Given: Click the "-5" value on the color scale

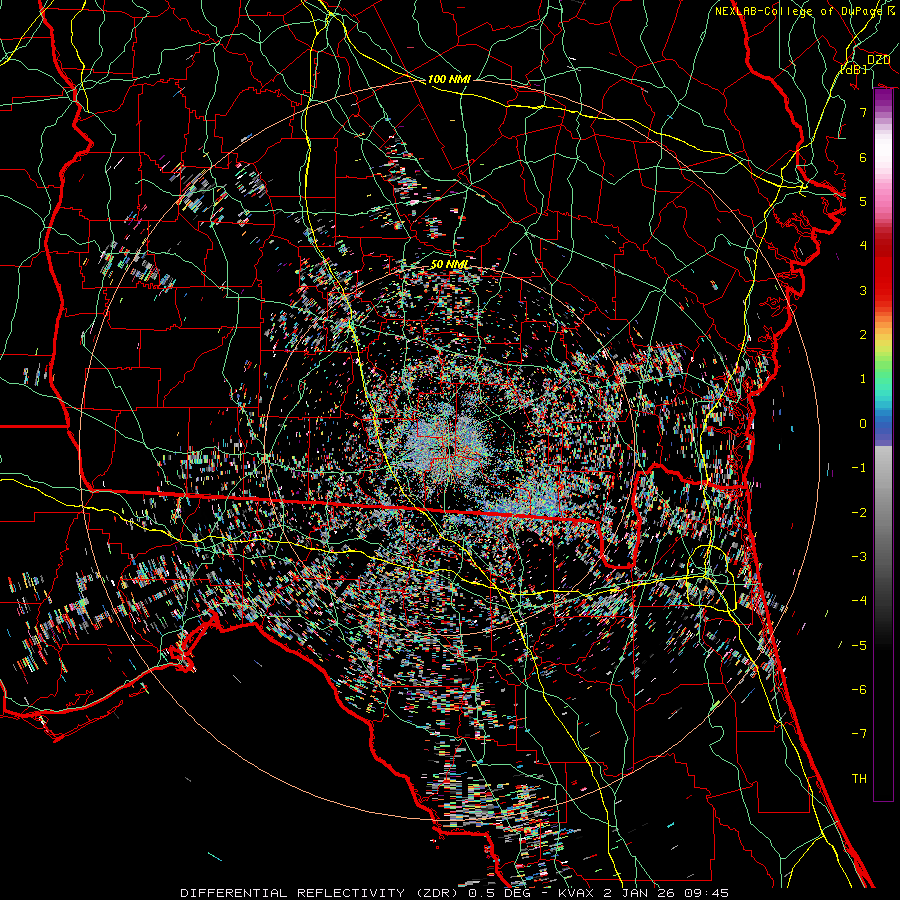Looking at the screenshot, I should coord(859,645).
